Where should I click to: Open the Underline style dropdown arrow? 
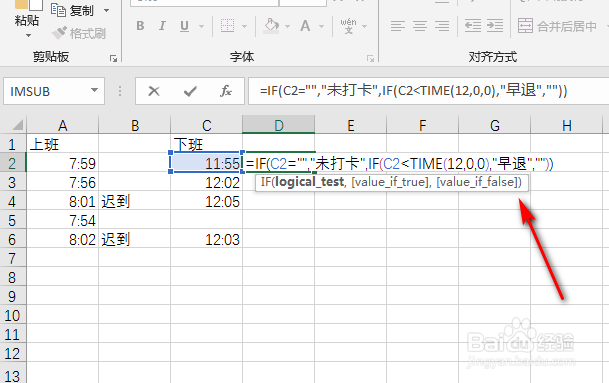pyautogui.click(x=202, y=26)
